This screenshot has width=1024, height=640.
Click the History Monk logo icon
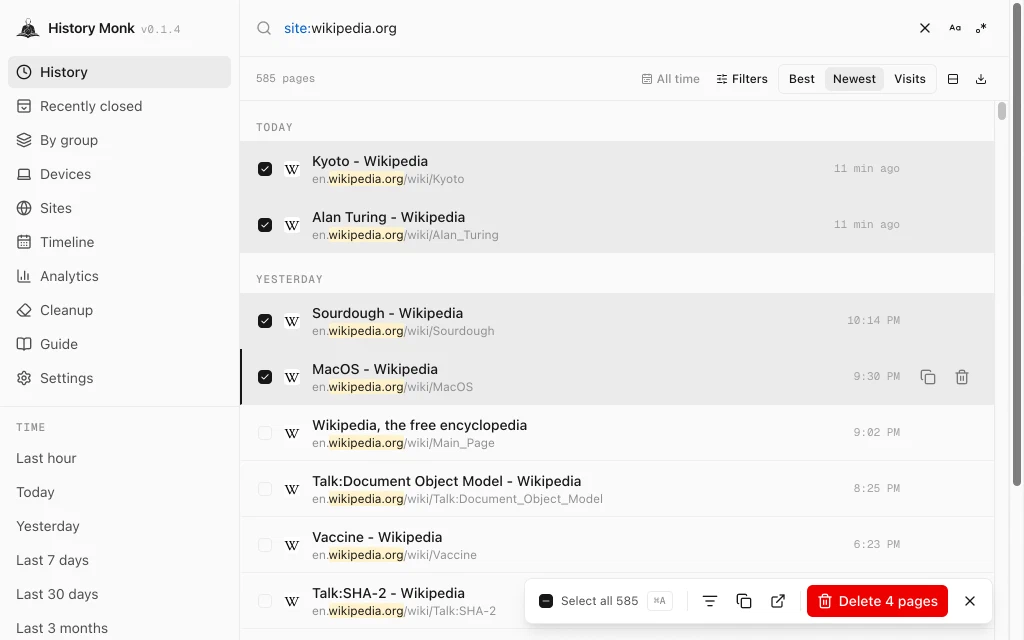click(x=28, y=28)
